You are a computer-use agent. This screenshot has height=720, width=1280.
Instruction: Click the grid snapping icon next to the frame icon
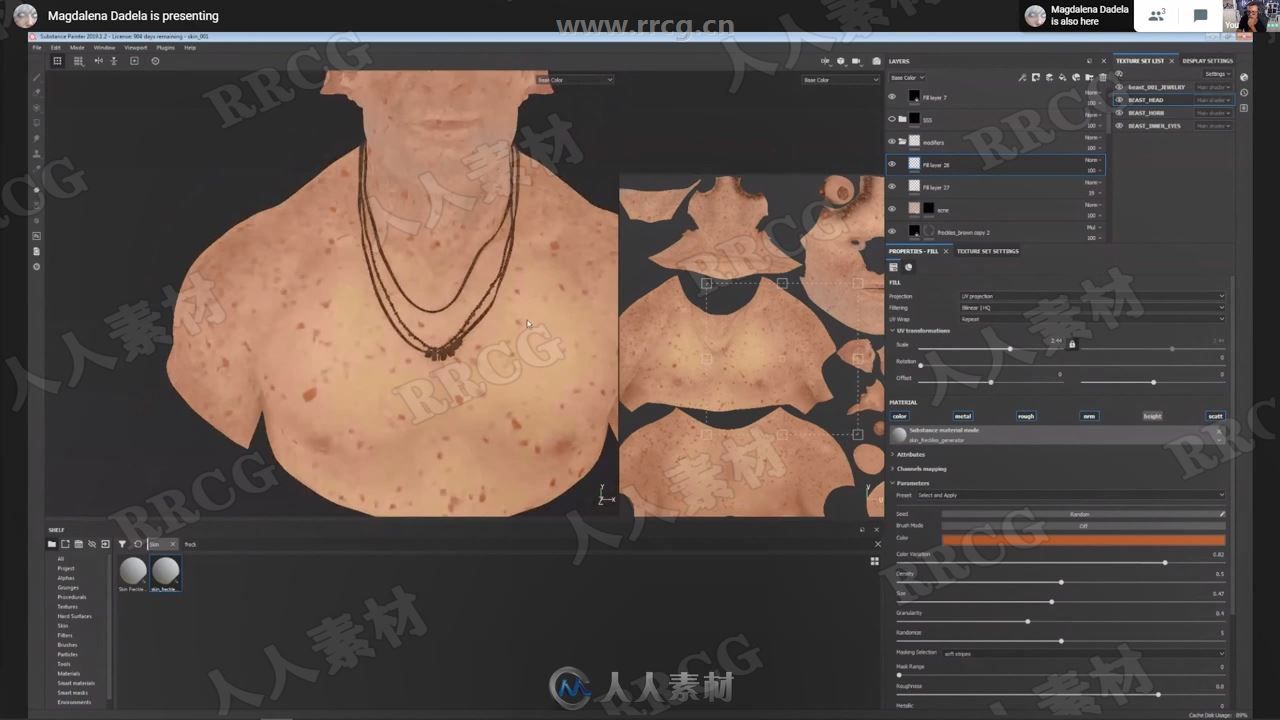coord(77,61)
